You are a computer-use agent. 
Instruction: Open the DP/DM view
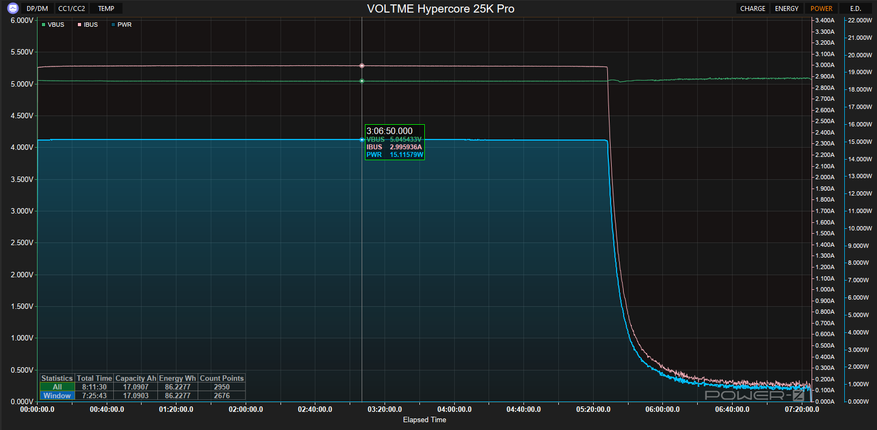coord(37,8)
